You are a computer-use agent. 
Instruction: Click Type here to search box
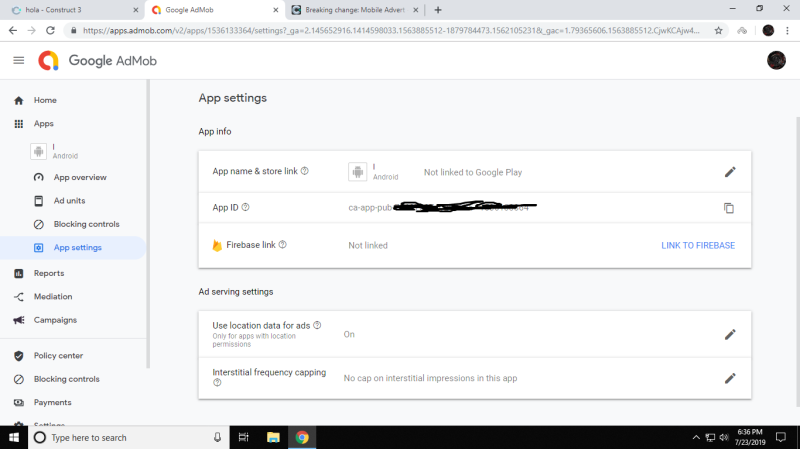[128, 437]
